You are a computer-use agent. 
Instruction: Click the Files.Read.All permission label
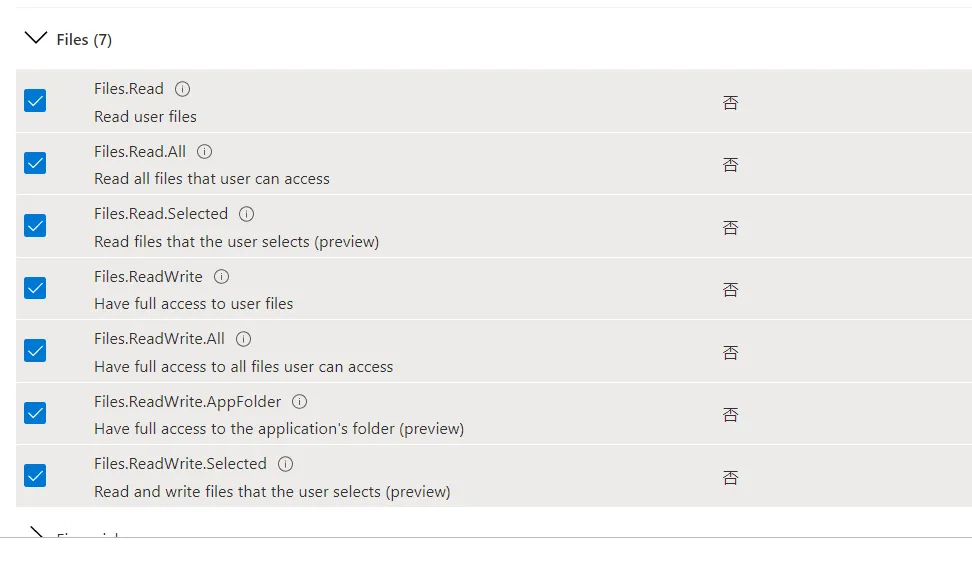click(x=140, y=151)
